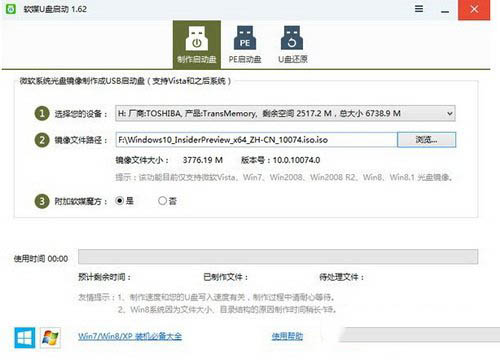Click the 浏览... browse button

[x=426, y=140]
